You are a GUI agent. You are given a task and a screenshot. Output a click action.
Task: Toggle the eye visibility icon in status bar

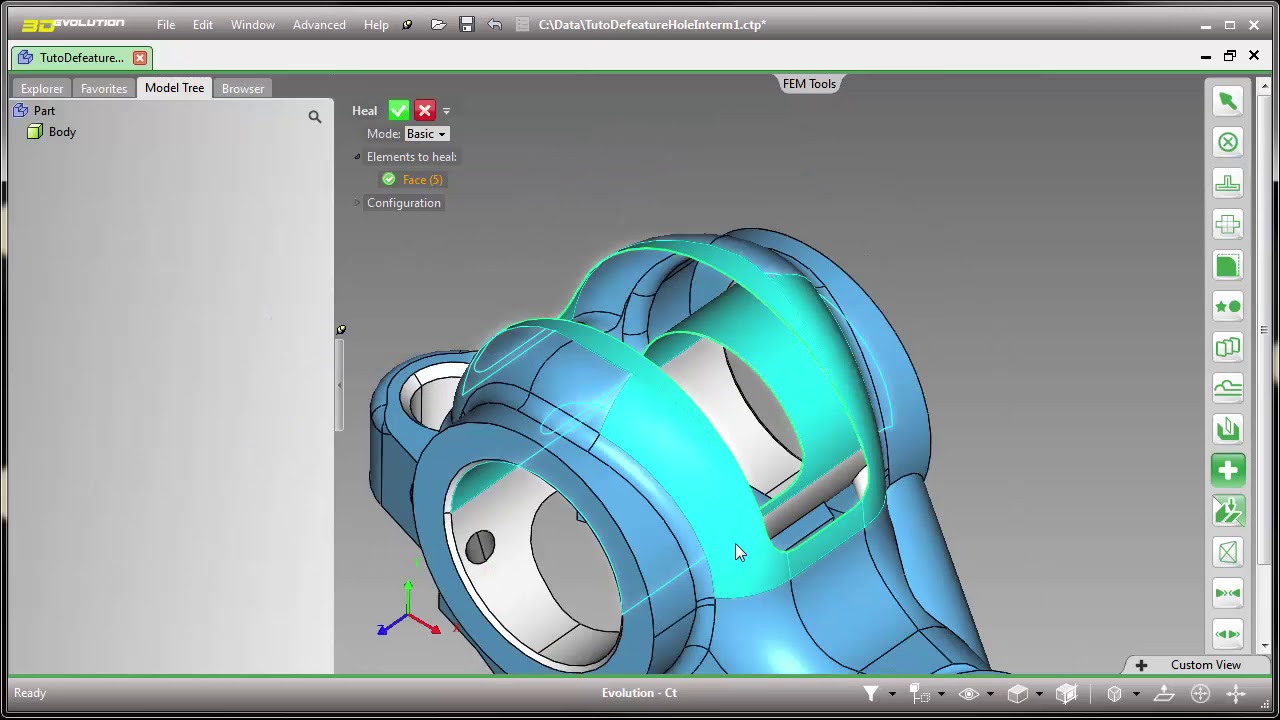968,693
